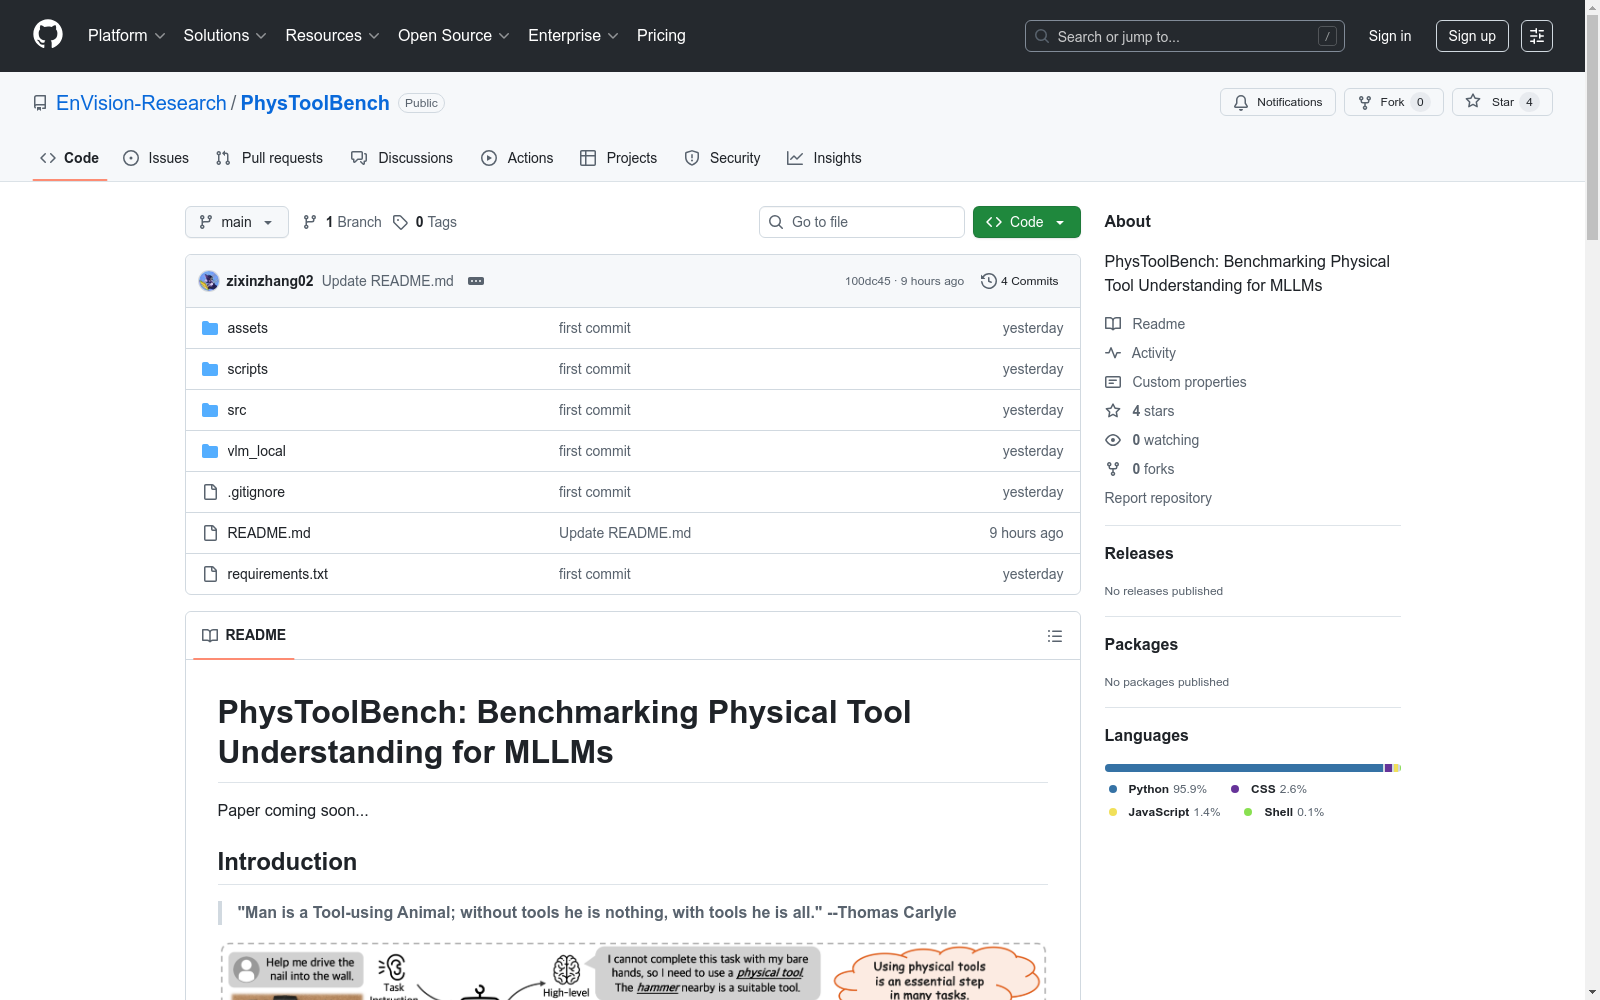1600x1000 pixels.
Task: Click the pulse icon beside Activity
Action: (x=1113, y=353)
